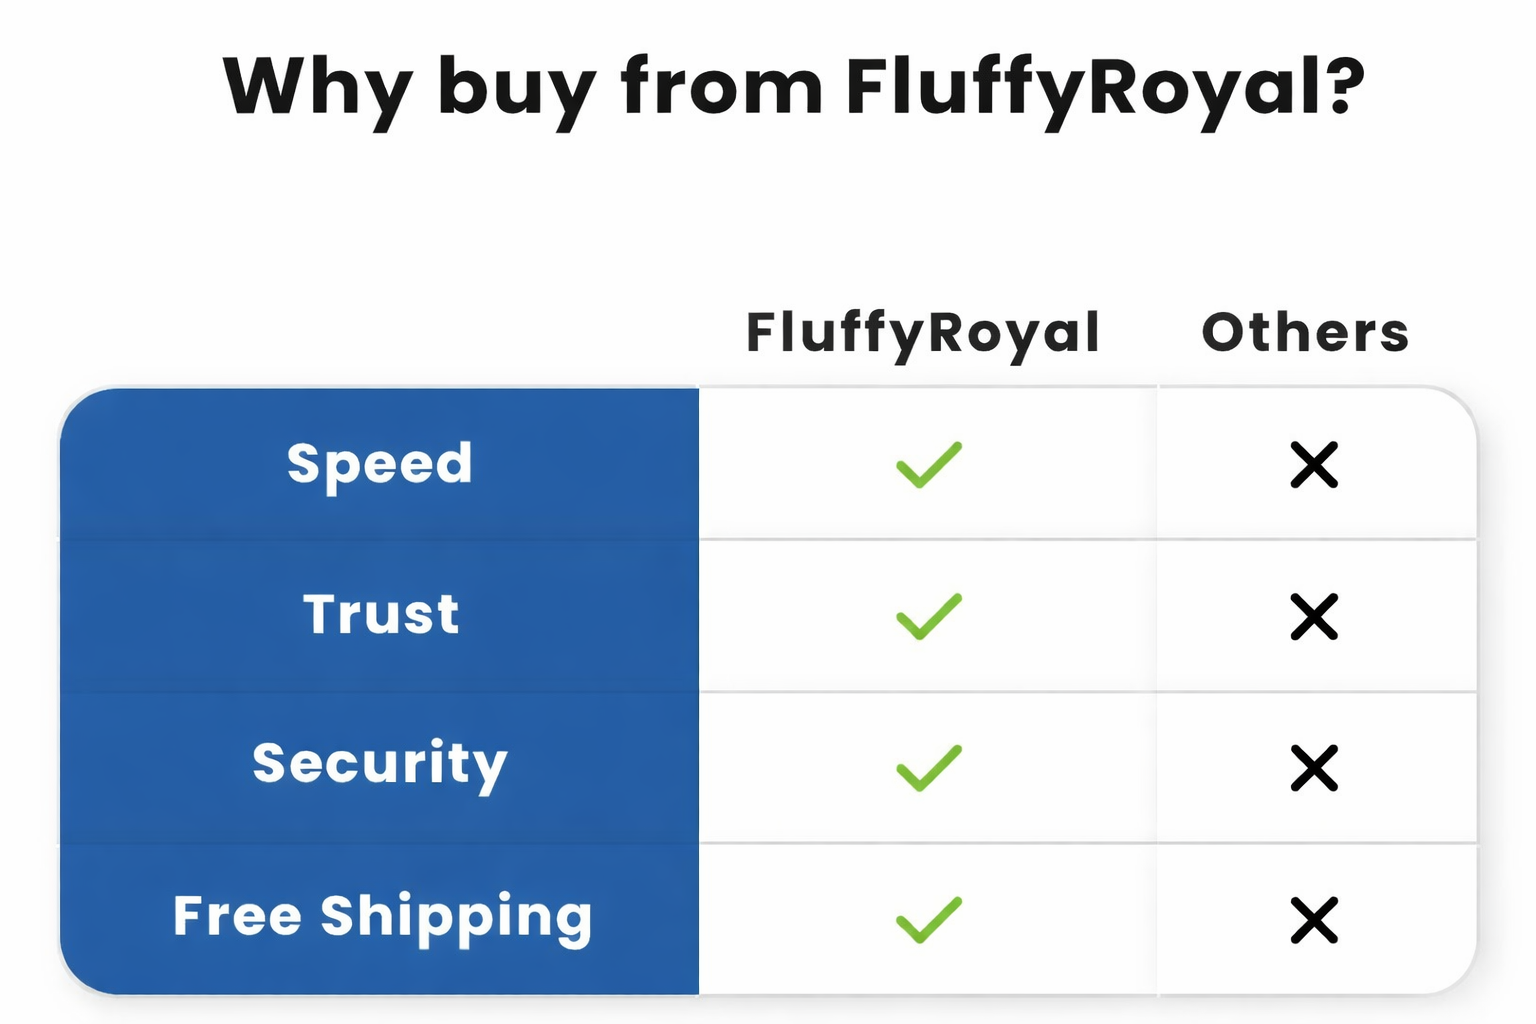Screen dimensions: 1536x1024
Task: Click the FluffyRoyal column header
Action: pyautogui.click(x=923, y=333)
